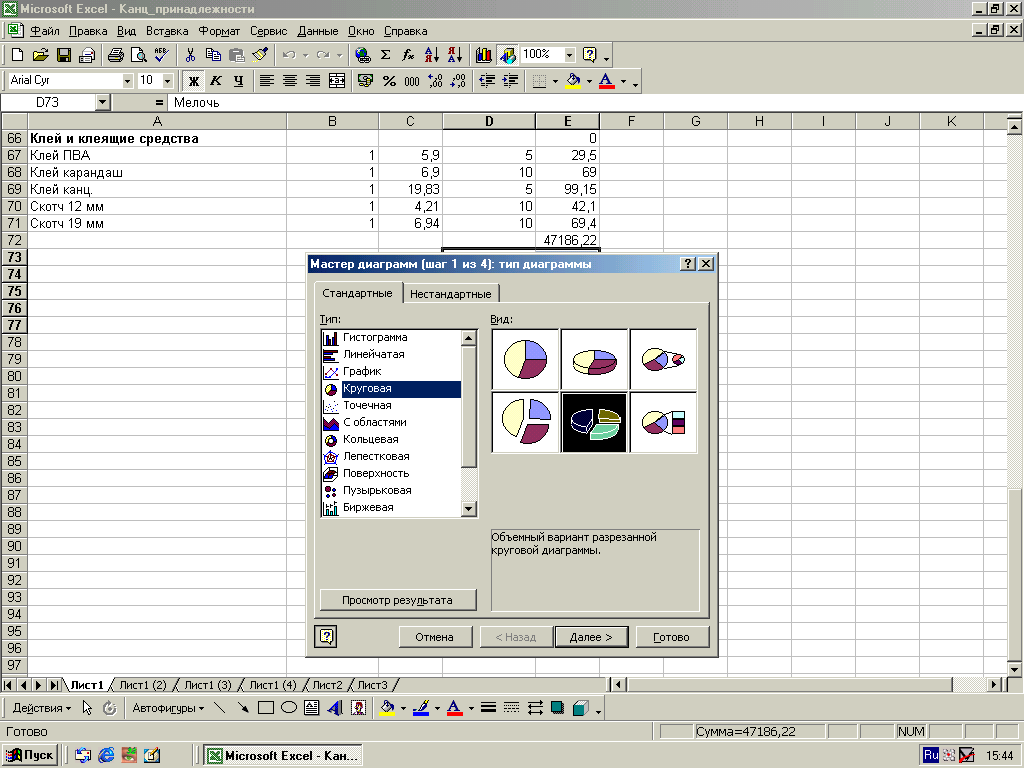Toggle italic formatting К
The height and width of the screenshot is (768, 1024).
coord(216,81)
